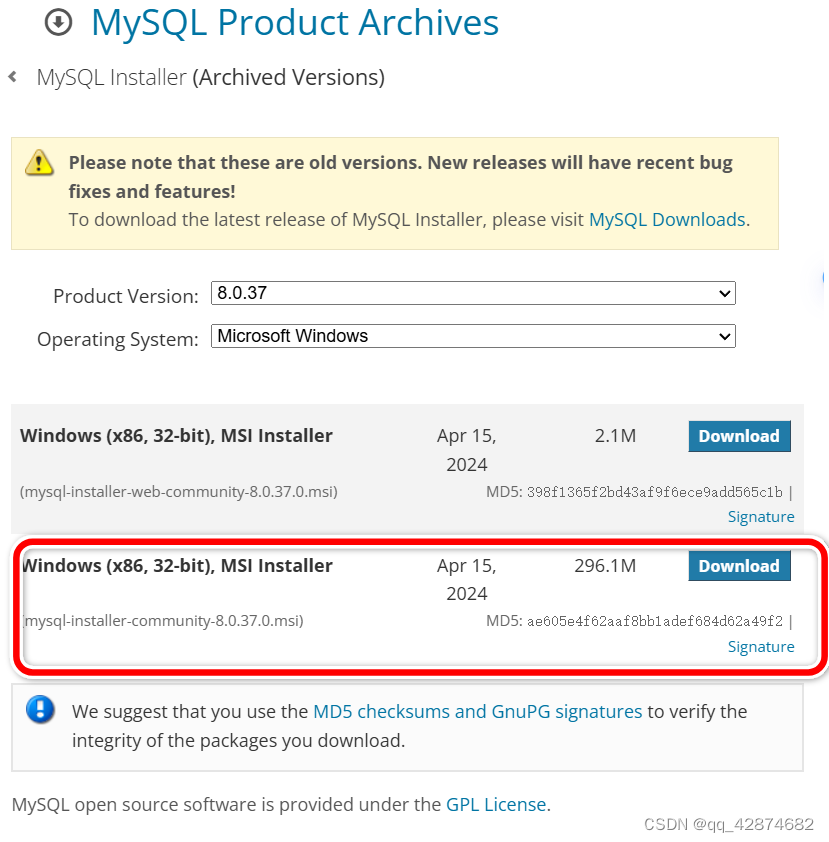Click the back chevron before MySQL Installer

tap(12, 76)
